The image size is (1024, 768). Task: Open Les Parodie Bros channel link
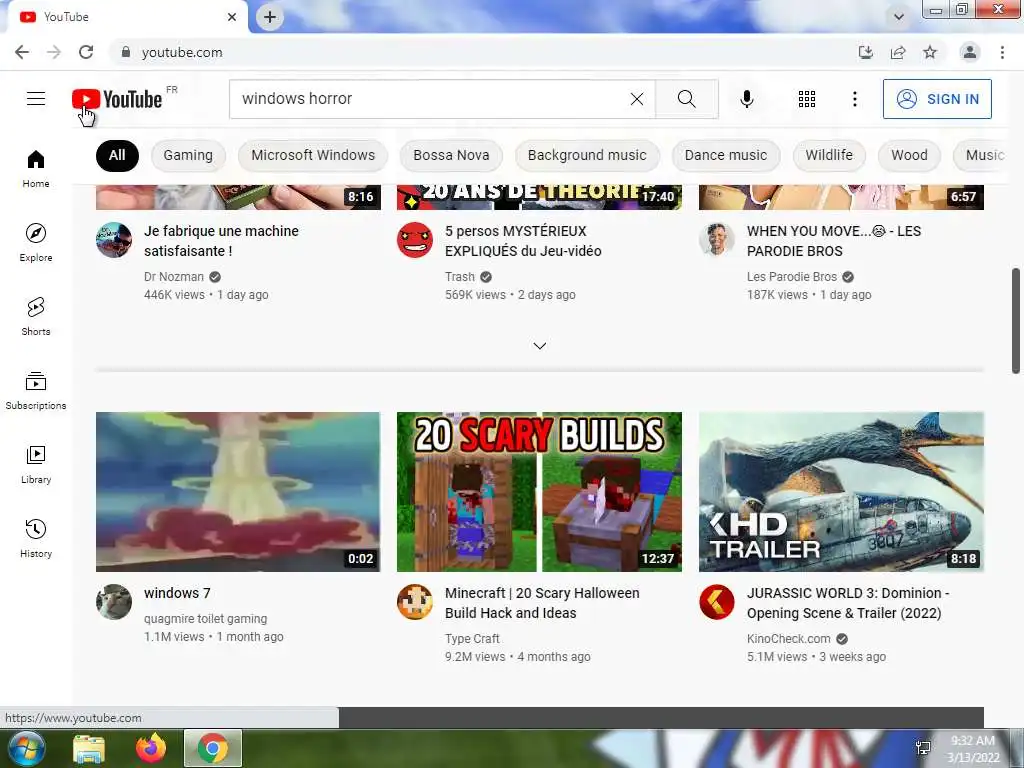(x=792, y=277)
